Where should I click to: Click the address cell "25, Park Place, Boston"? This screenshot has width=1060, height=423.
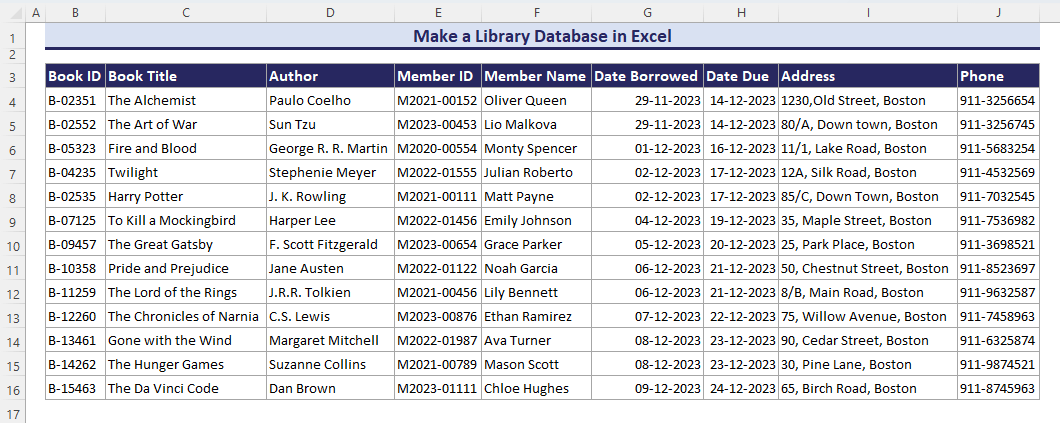click(x=867, y=244)
